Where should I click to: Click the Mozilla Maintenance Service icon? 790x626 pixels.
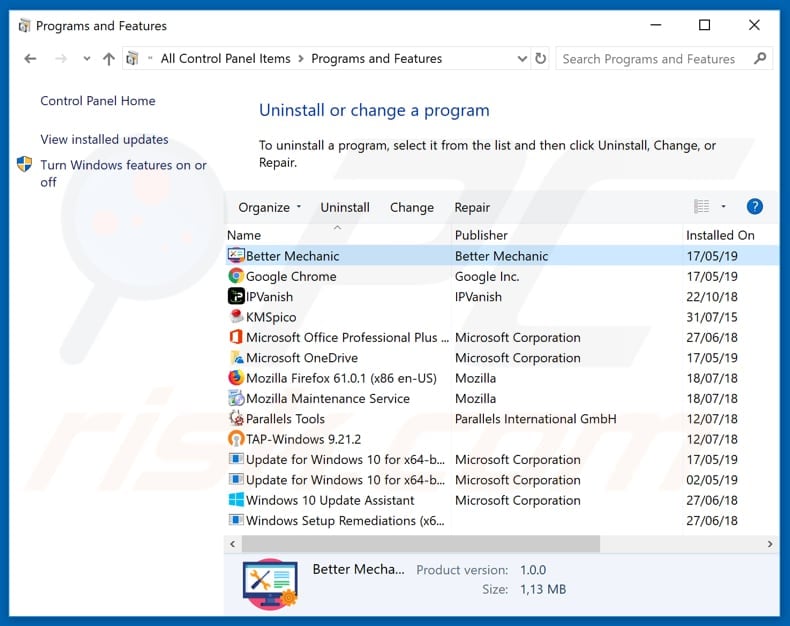[x=236, y=398]
